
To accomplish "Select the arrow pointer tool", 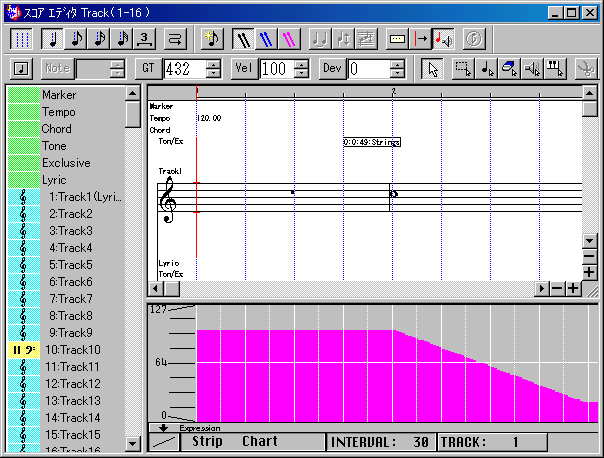I will tap(432, 69).
